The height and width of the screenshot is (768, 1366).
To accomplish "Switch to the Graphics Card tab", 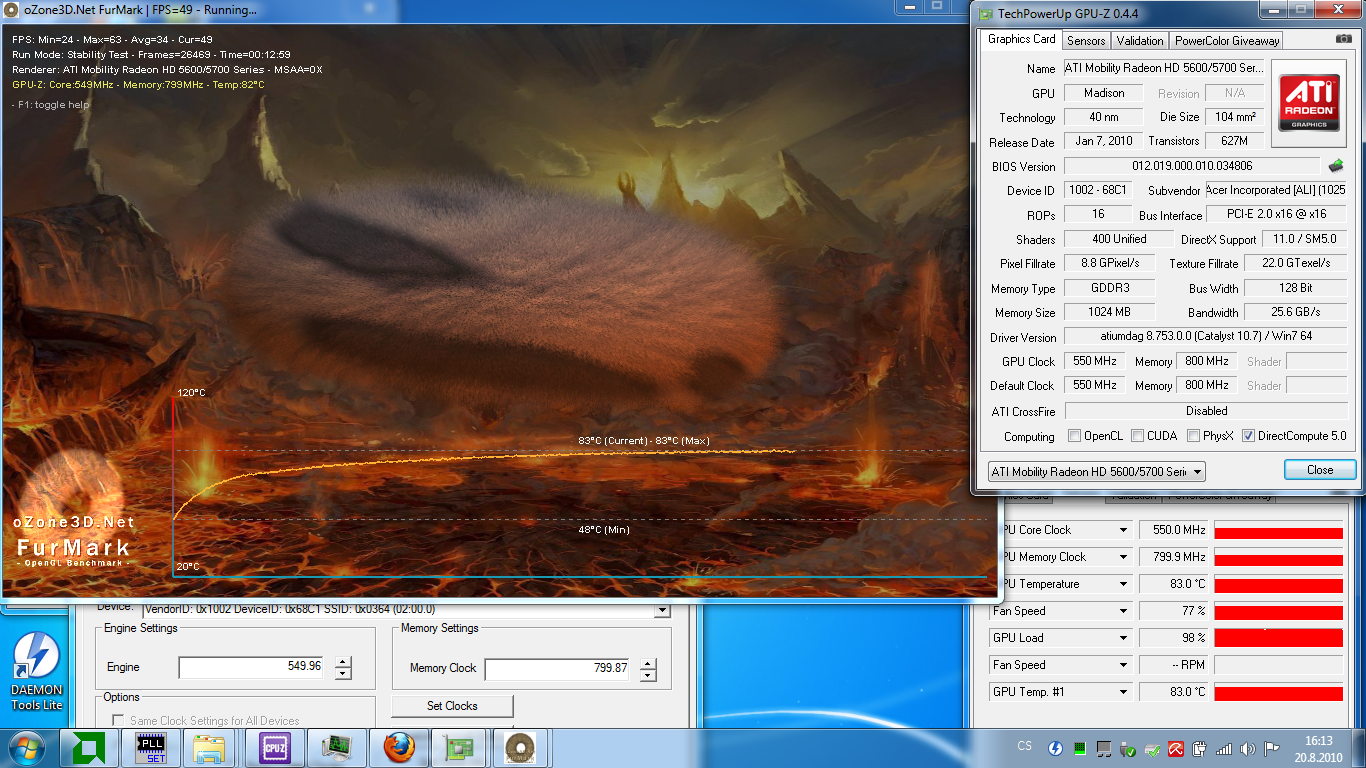I will click(x=1021, y=39).
